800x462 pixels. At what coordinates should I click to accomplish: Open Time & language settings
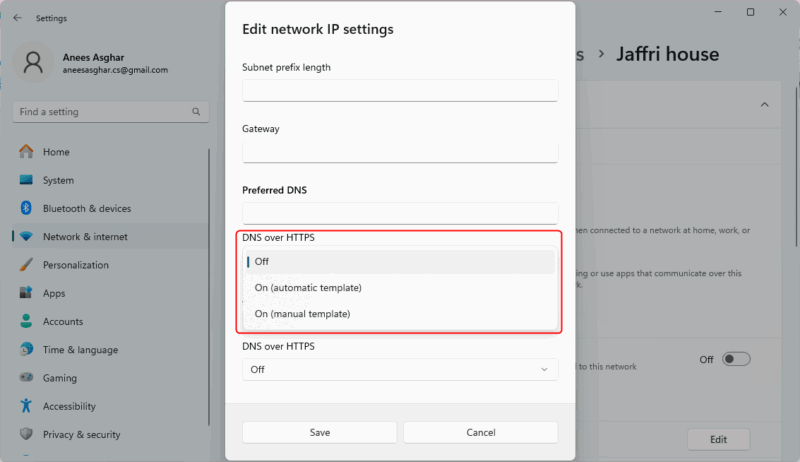(80, 350)
